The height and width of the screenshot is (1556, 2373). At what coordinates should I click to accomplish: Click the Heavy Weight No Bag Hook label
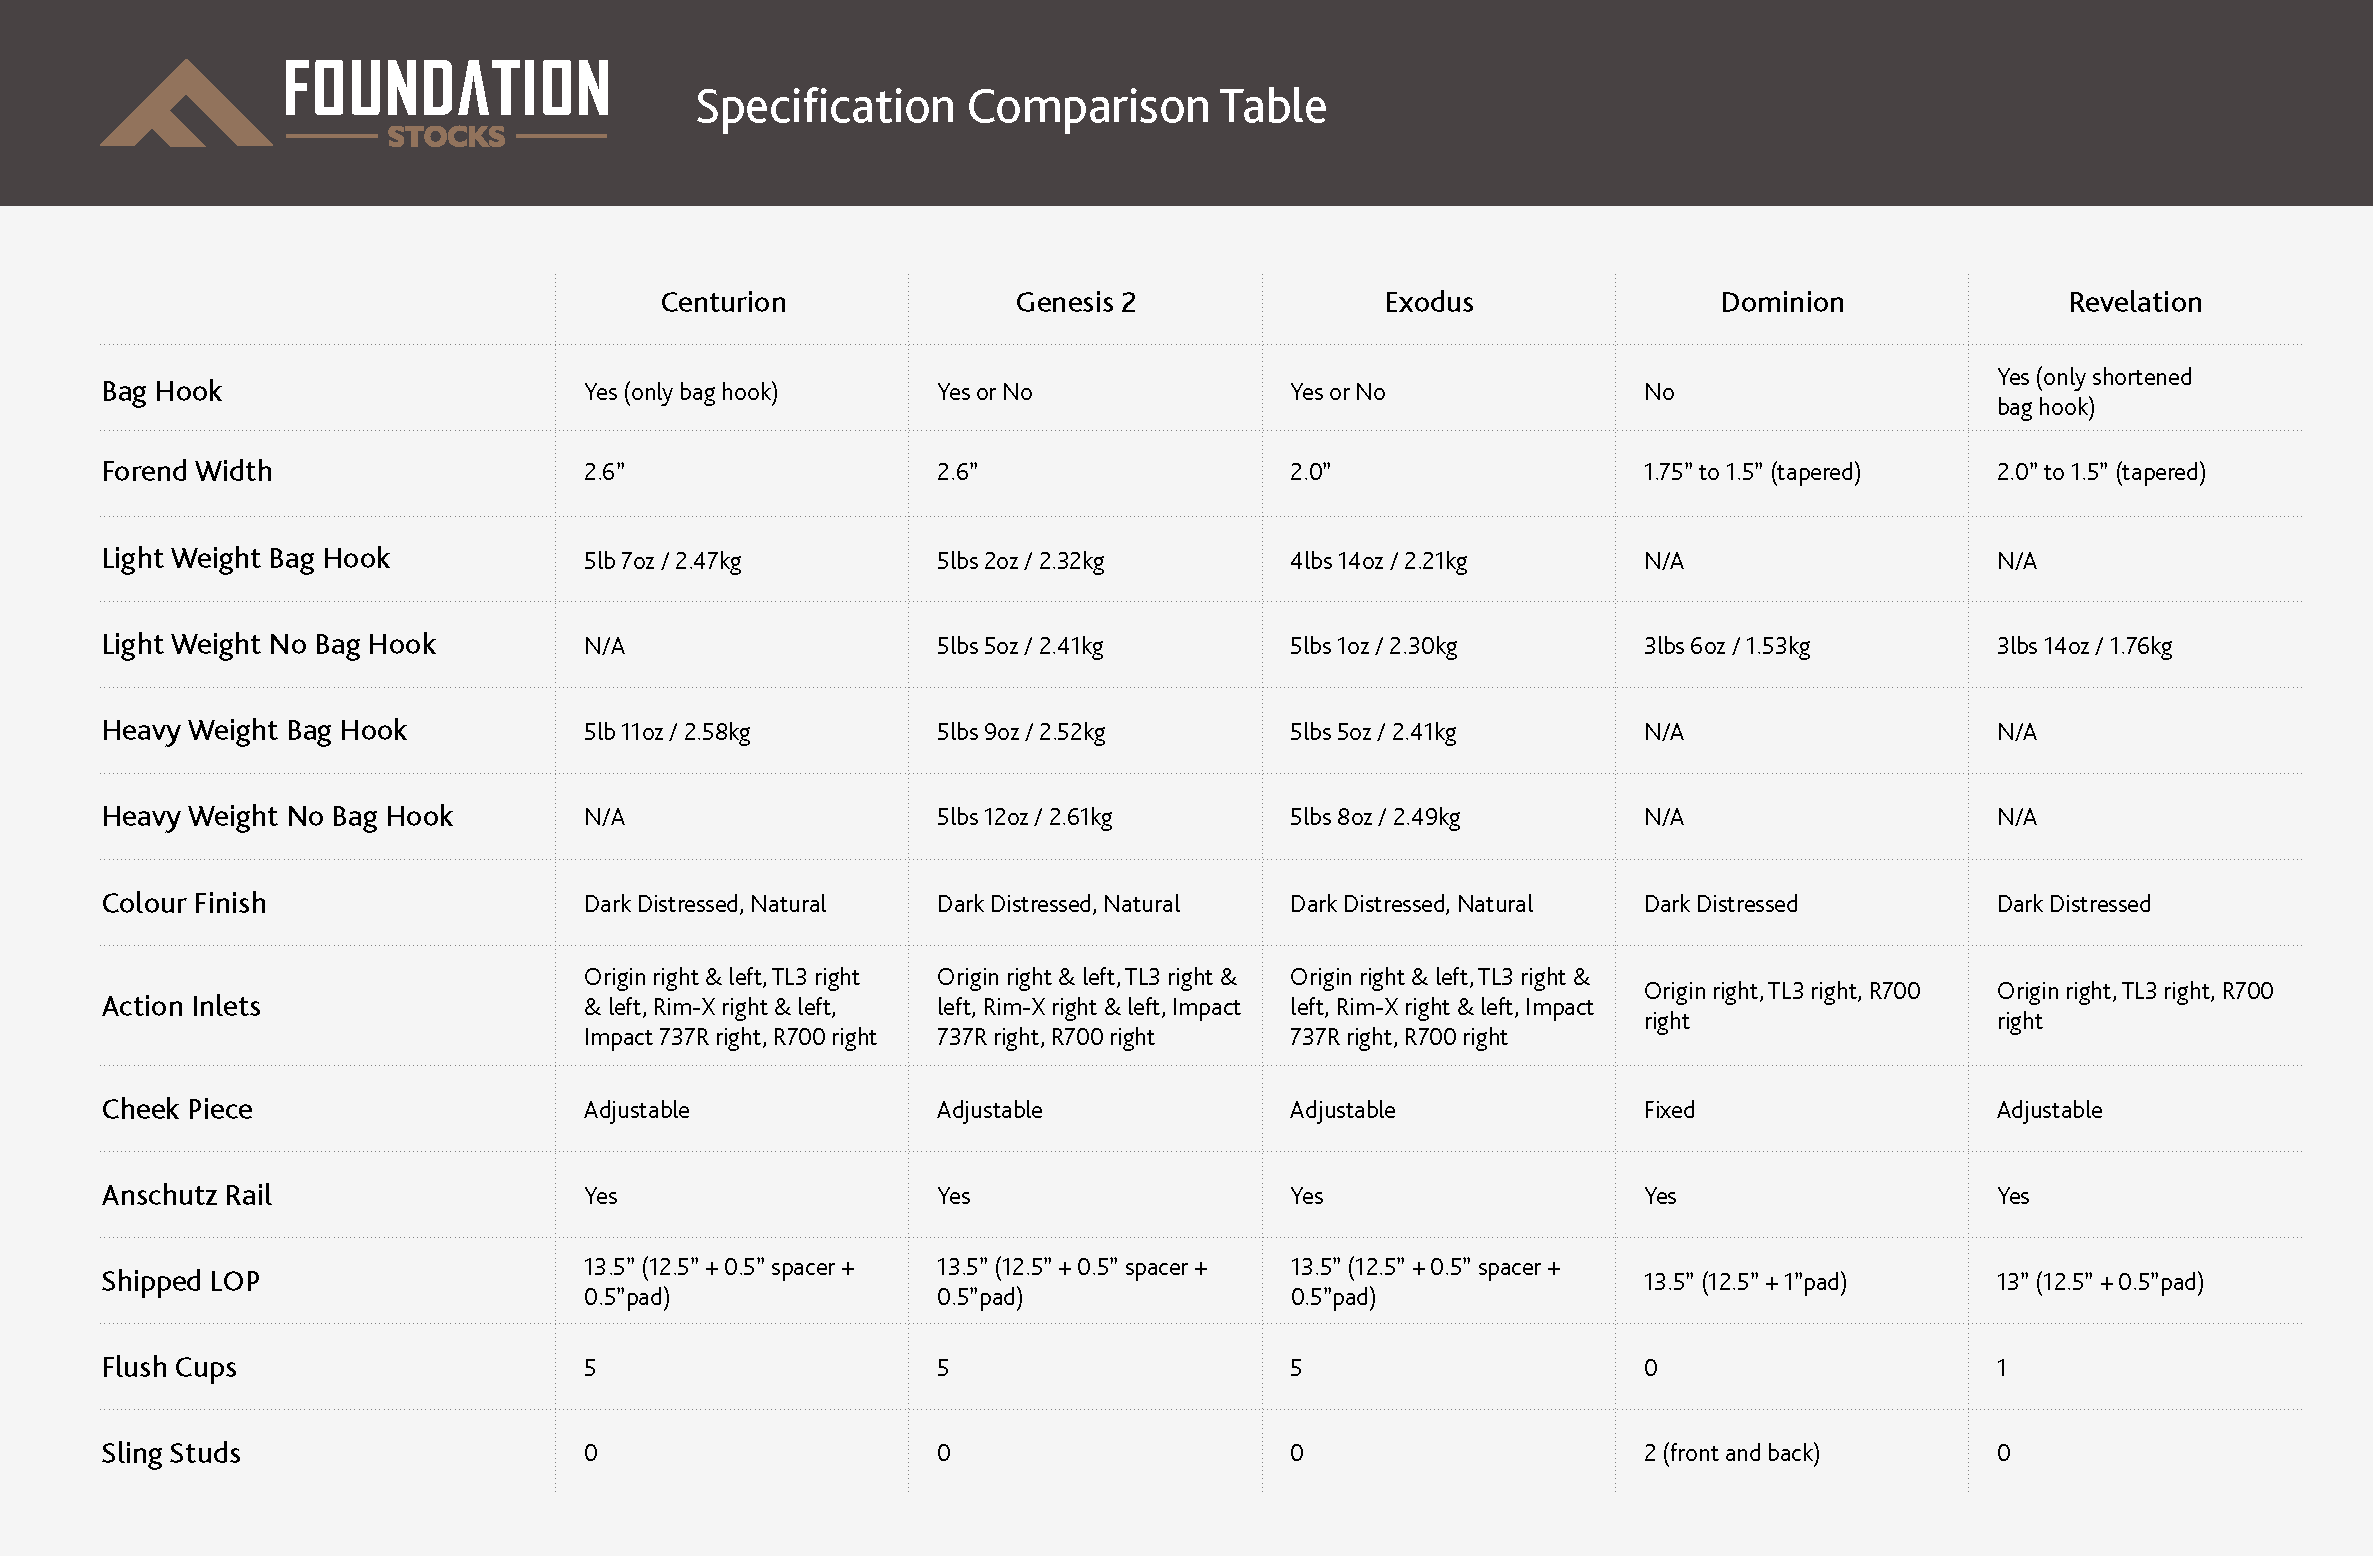pos(277,817)
